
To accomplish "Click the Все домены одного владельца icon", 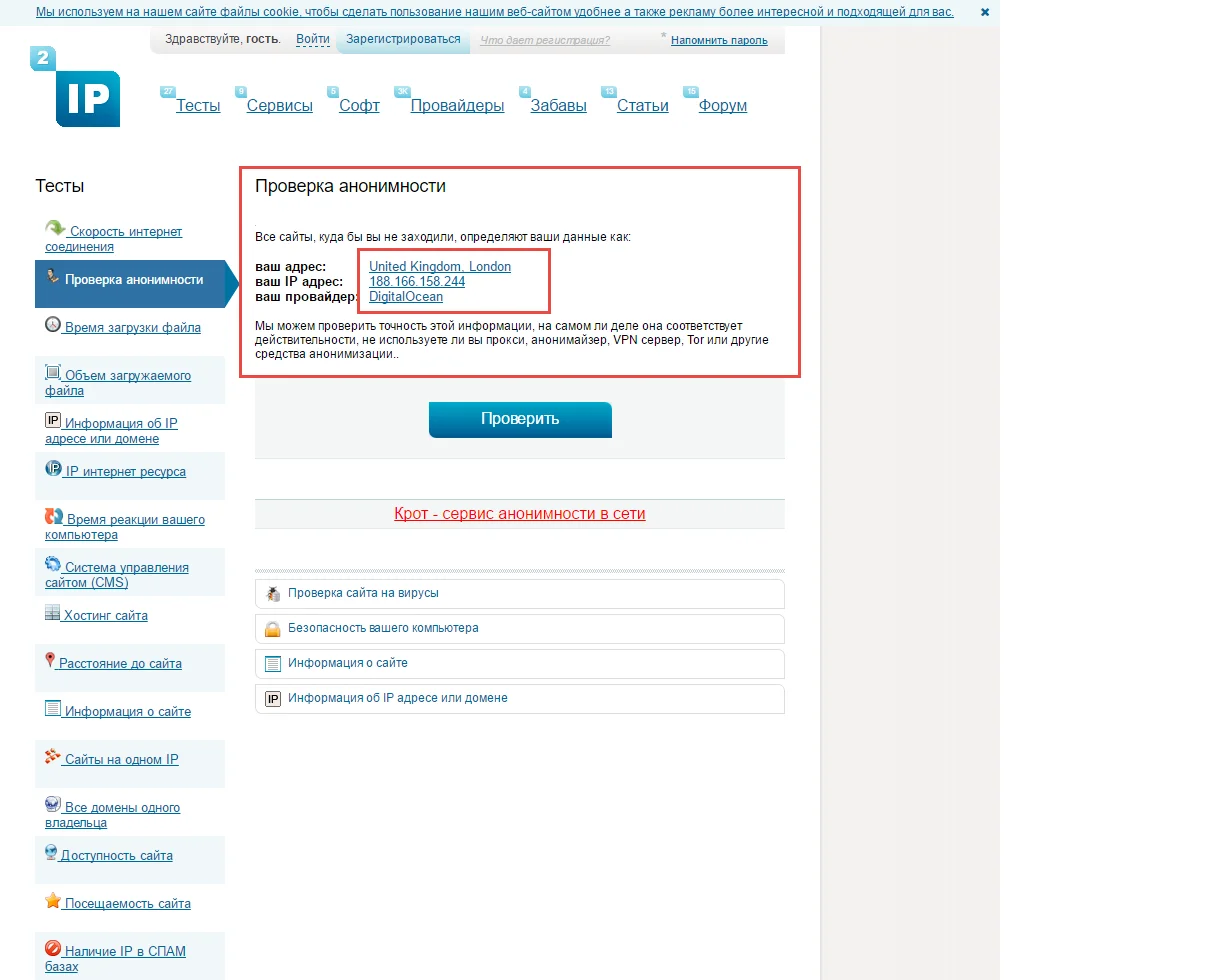I will [x=53, y=804].
